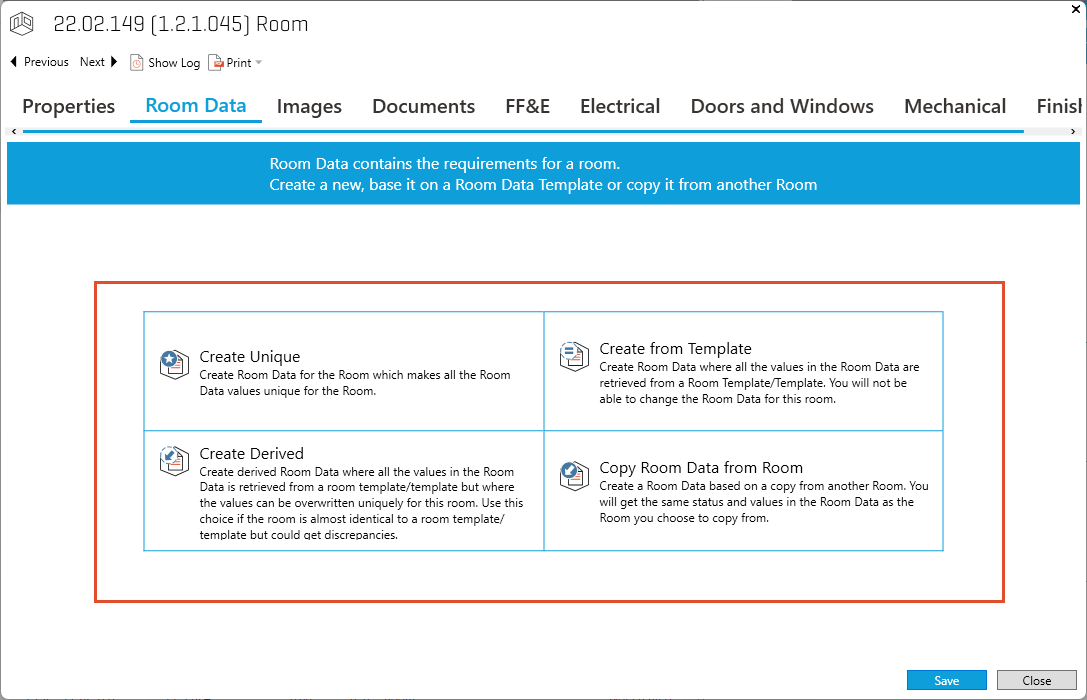
Task: Click the application logo in title bar
Action: click(x=22, y=24)
